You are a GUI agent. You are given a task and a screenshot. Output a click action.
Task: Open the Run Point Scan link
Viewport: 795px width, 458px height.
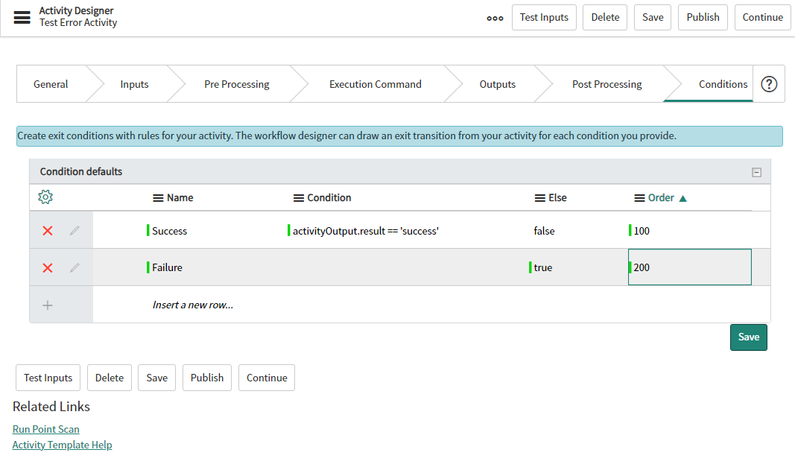pyautogui.click(x=46, y=429)
